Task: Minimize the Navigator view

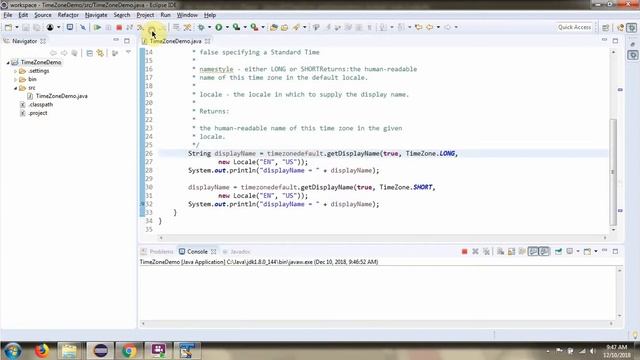Action: click(116, 41)
